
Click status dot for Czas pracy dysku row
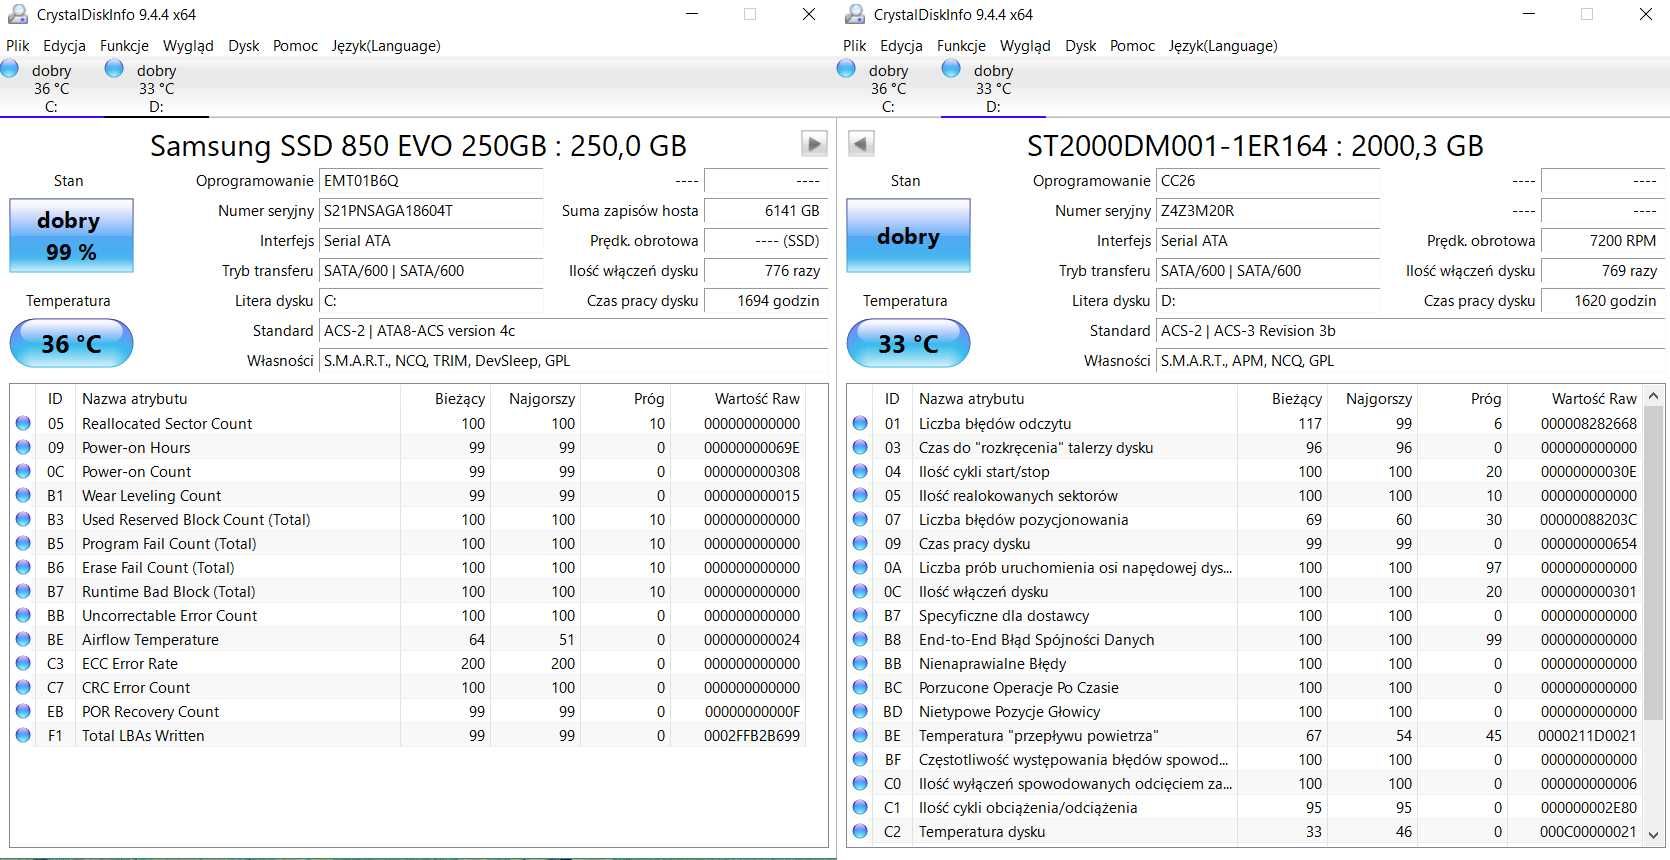[x=860, y=543]
